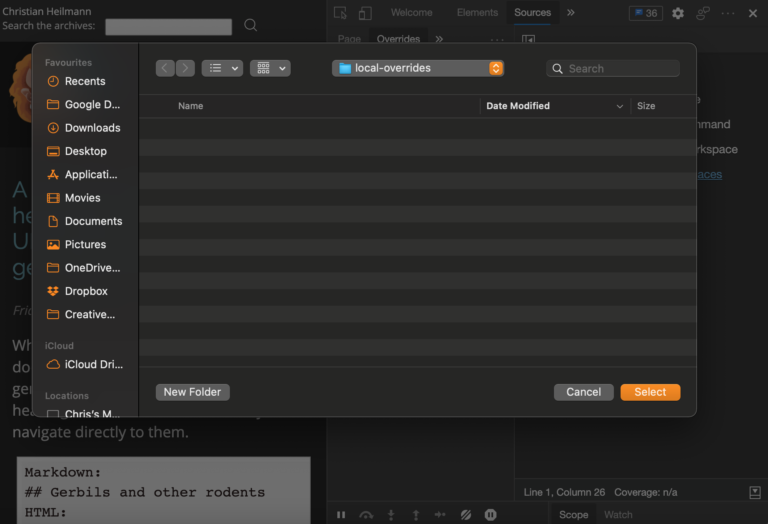This screenshot has width=768, height=524.
Task: Pause script execution in debugger
Action: click(x=341, y=515)
